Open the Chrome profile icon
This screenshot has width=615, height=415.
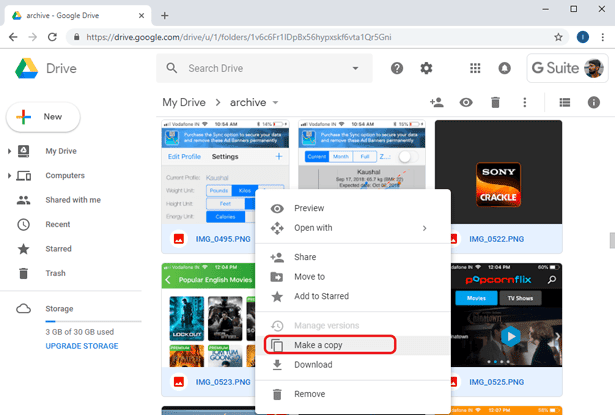pyautogui.click(x=582, y=37)
